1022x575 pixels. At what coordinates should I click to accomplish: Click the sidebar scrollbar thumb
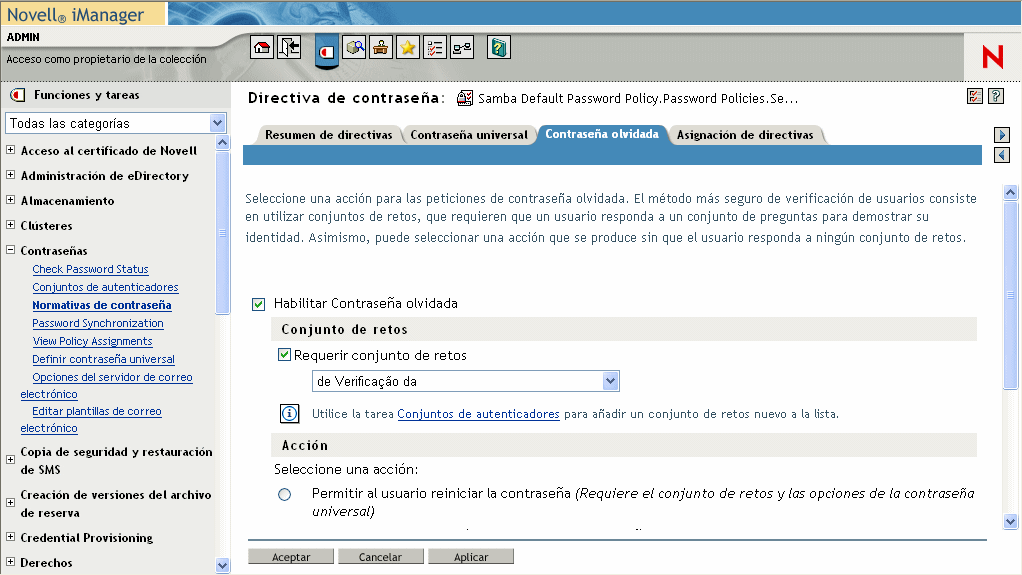222,232
